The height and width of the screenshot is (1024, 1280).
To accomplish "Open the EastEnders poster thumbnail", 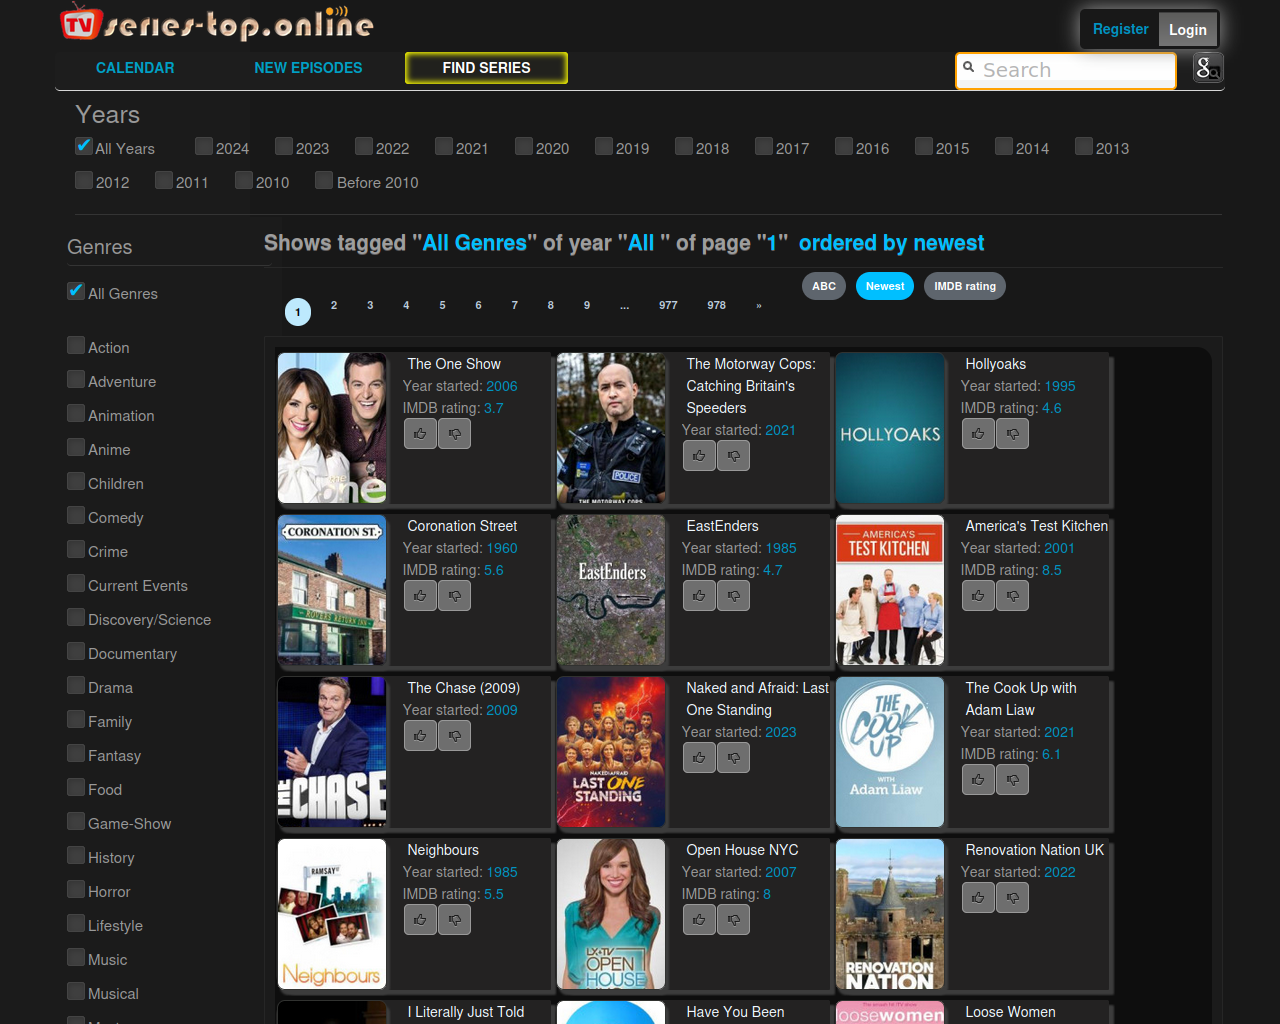I will coord(611,590).
